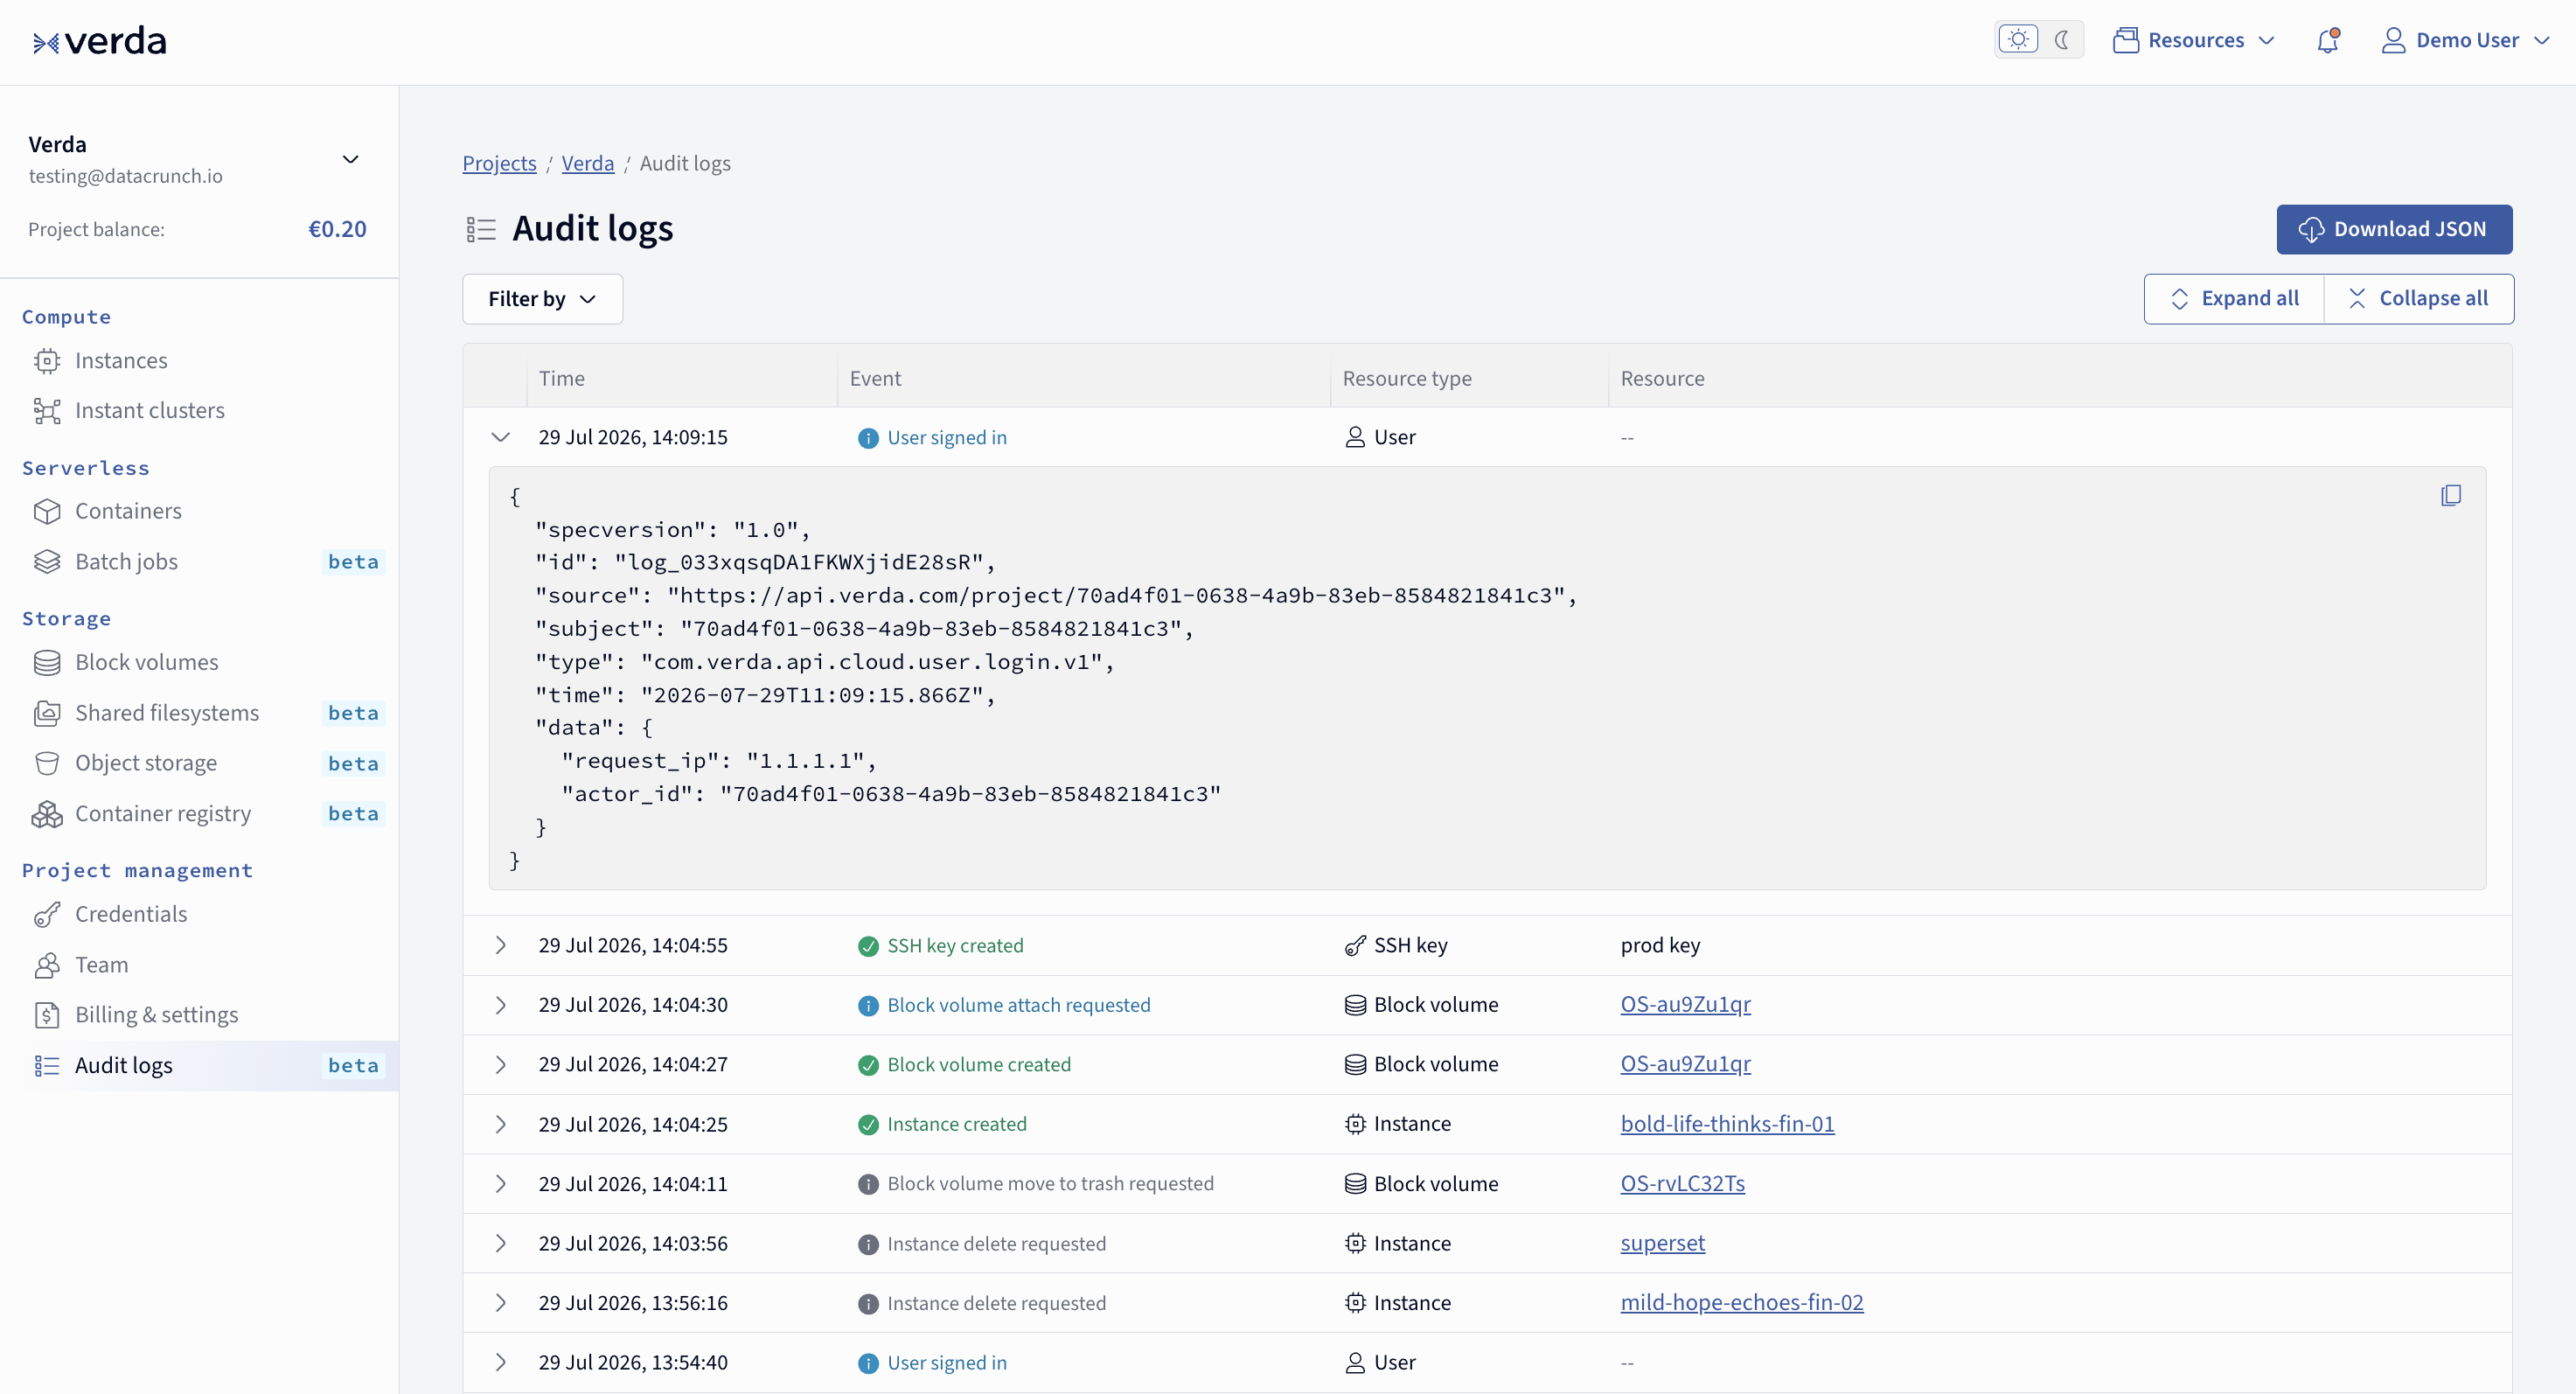Click Block volume icon in 14:04:30 row

click(1355, 1005)
